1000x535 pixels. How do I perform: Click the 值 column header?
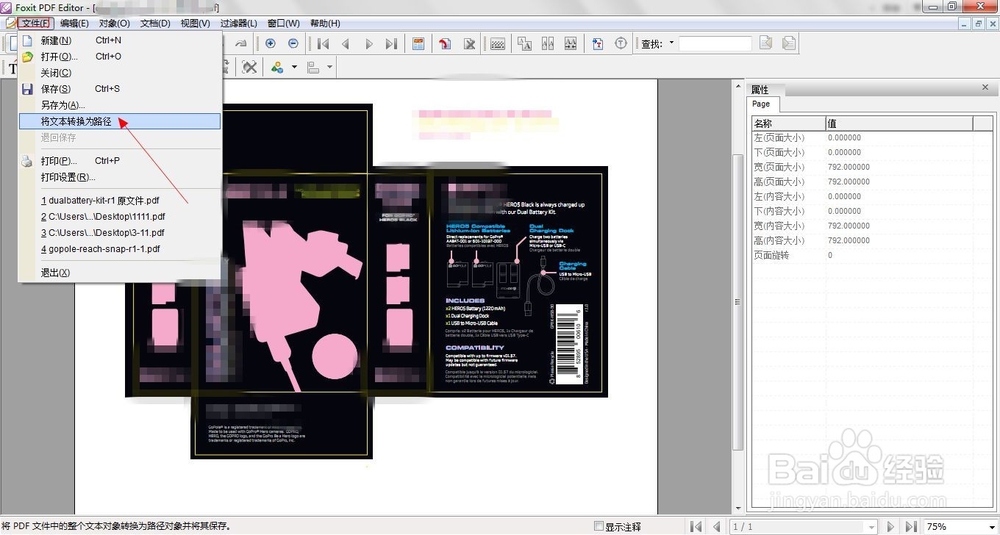(x=899, y=123)
